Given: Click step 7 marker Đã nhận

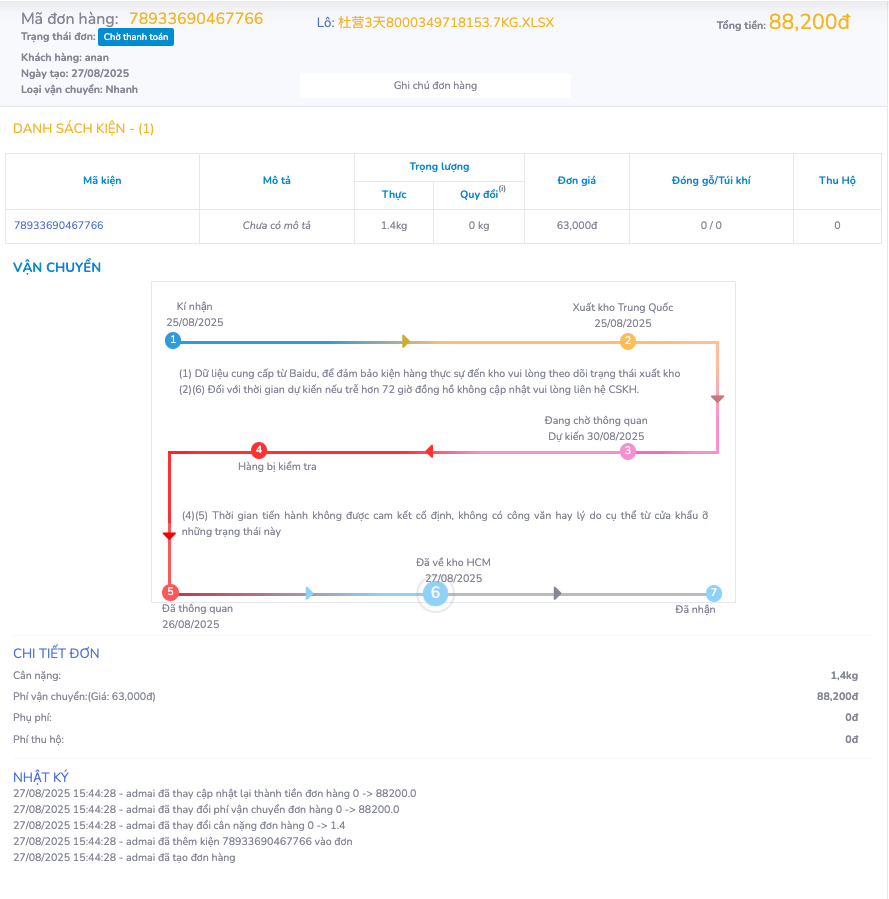Looking at the screenshot, I should click(x=713, y=592).
